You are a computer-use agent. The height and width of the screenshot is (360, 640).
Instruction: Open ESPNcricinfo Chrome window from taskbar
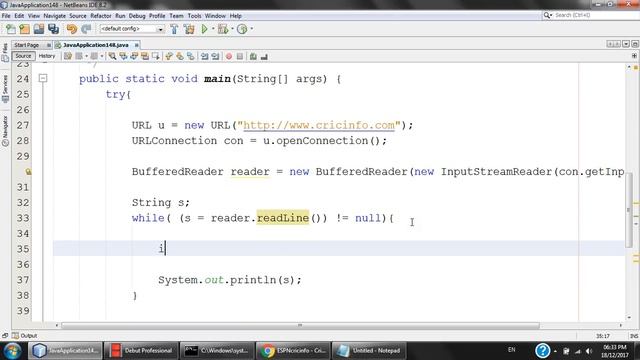click(292, 351)
